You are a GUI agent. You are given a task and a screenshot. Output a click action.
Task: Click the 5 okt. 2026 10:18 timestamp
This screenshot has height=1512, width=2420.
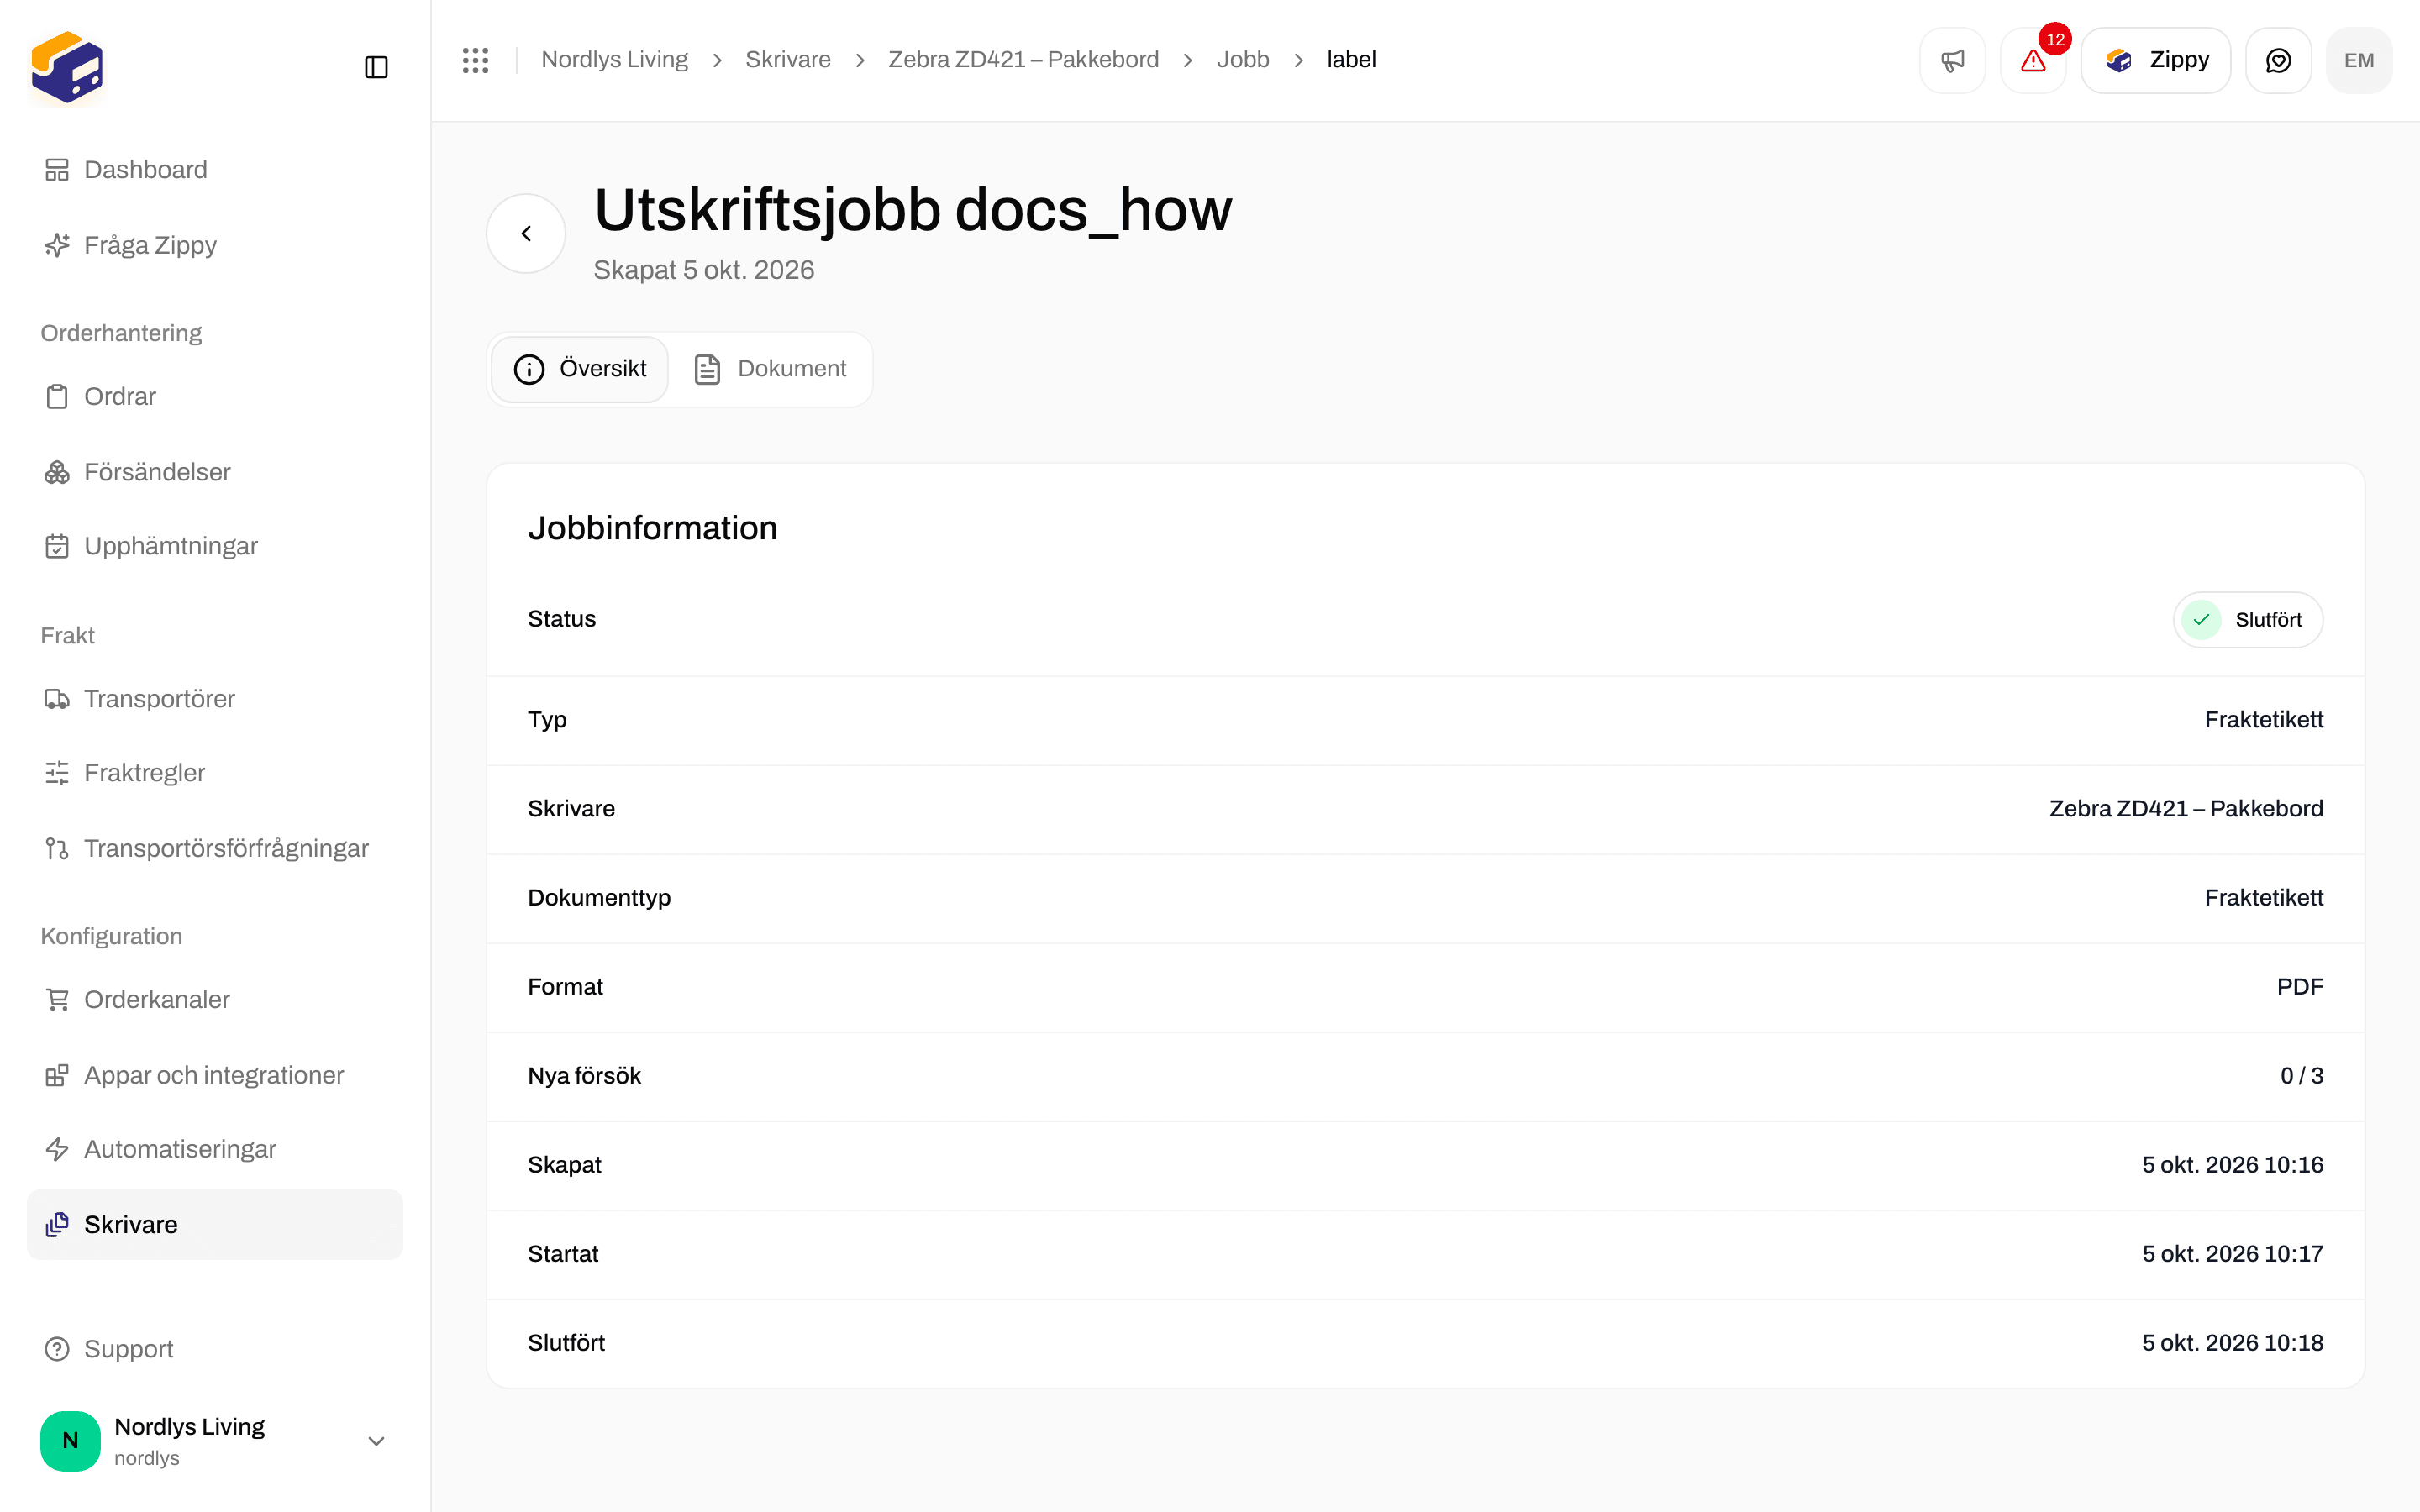point(2232,1343)
